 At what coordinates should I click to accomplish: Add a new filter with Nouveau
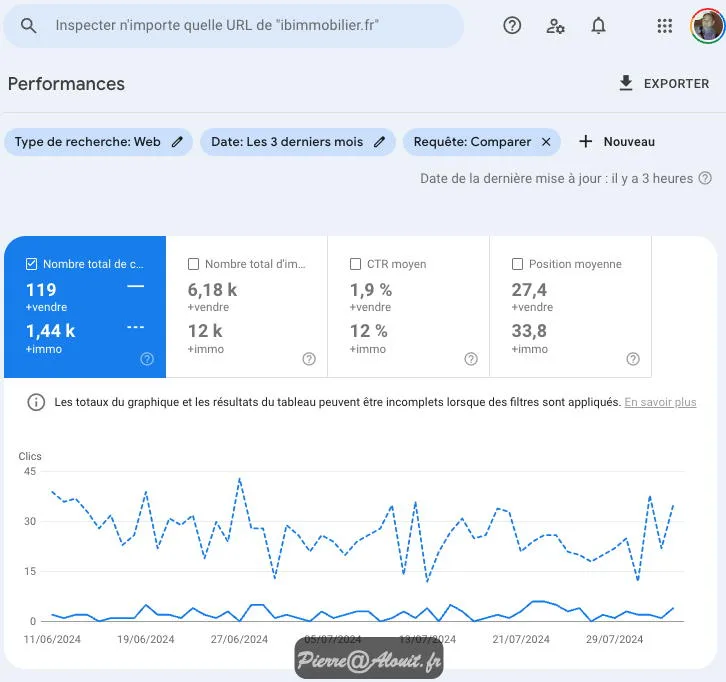pyautogui.click(x=617, y=142)
